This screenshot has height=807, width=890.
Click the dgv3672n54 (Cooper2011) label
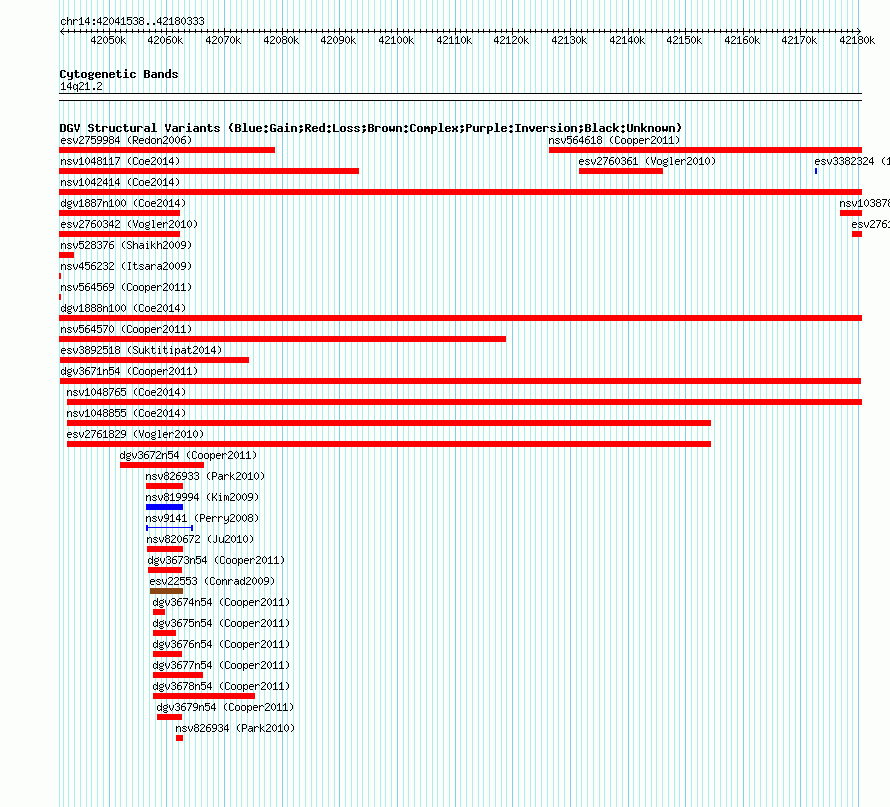pos(188,455)
